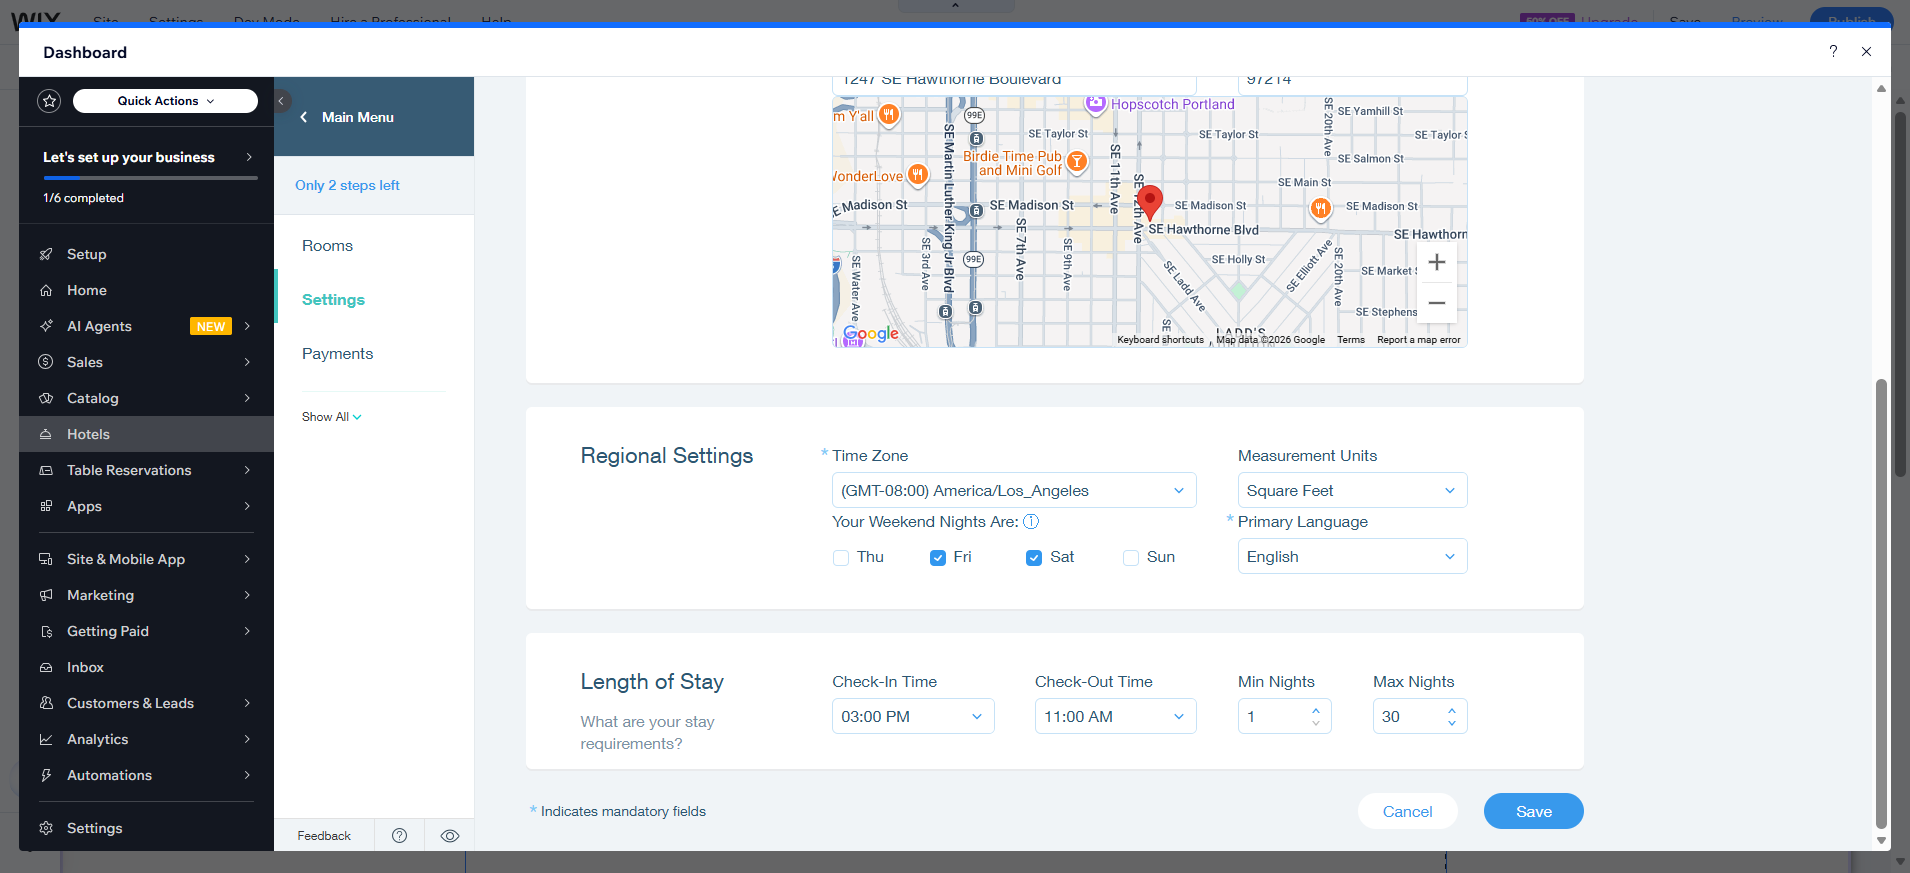Click the red location pin on map
This screenshot has height=873, width=1910.
tap(1150, 201)
